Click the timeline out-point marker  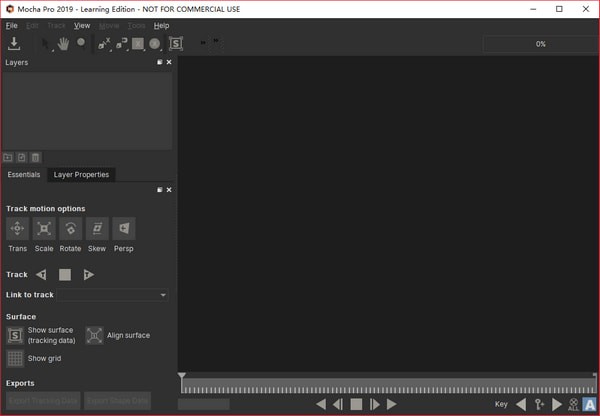[x=595, y=375]
